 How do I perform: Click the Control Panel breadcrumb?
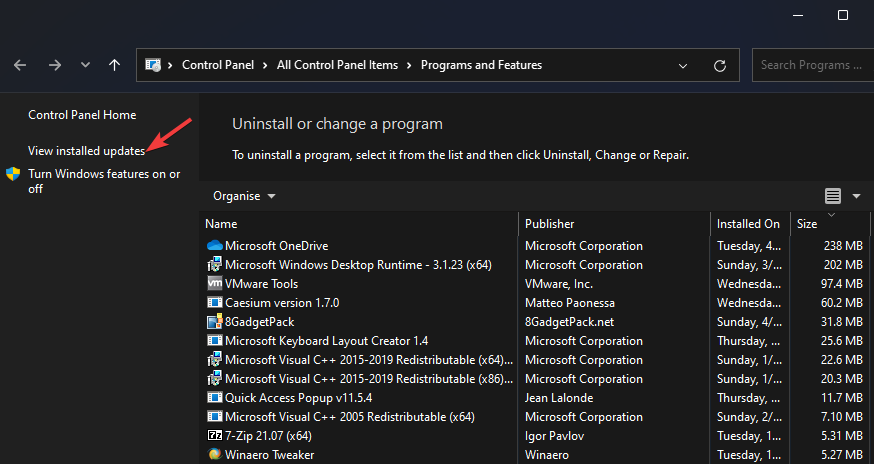pyautogui.click(x=220, y=65)
